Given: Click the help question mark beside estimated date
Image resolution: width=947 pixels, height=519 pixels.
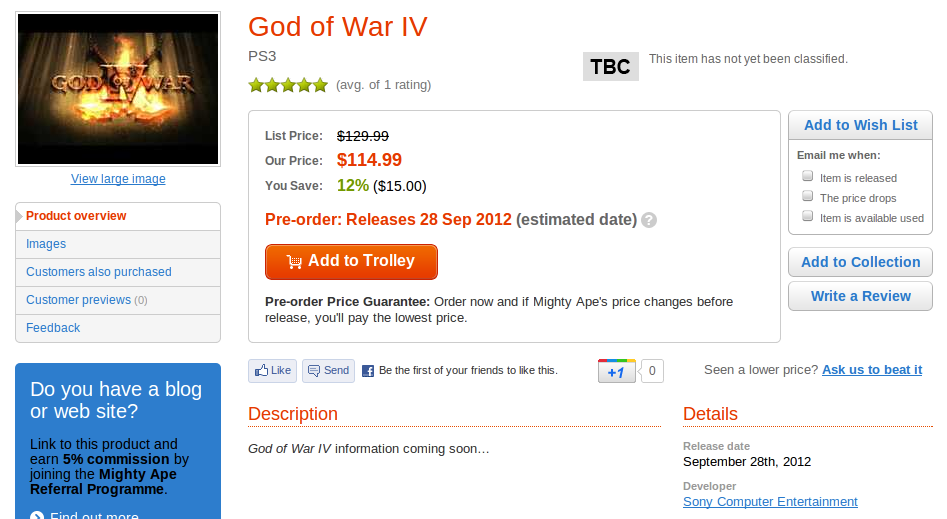Looking at the screenshot, I should coord(649,220).
